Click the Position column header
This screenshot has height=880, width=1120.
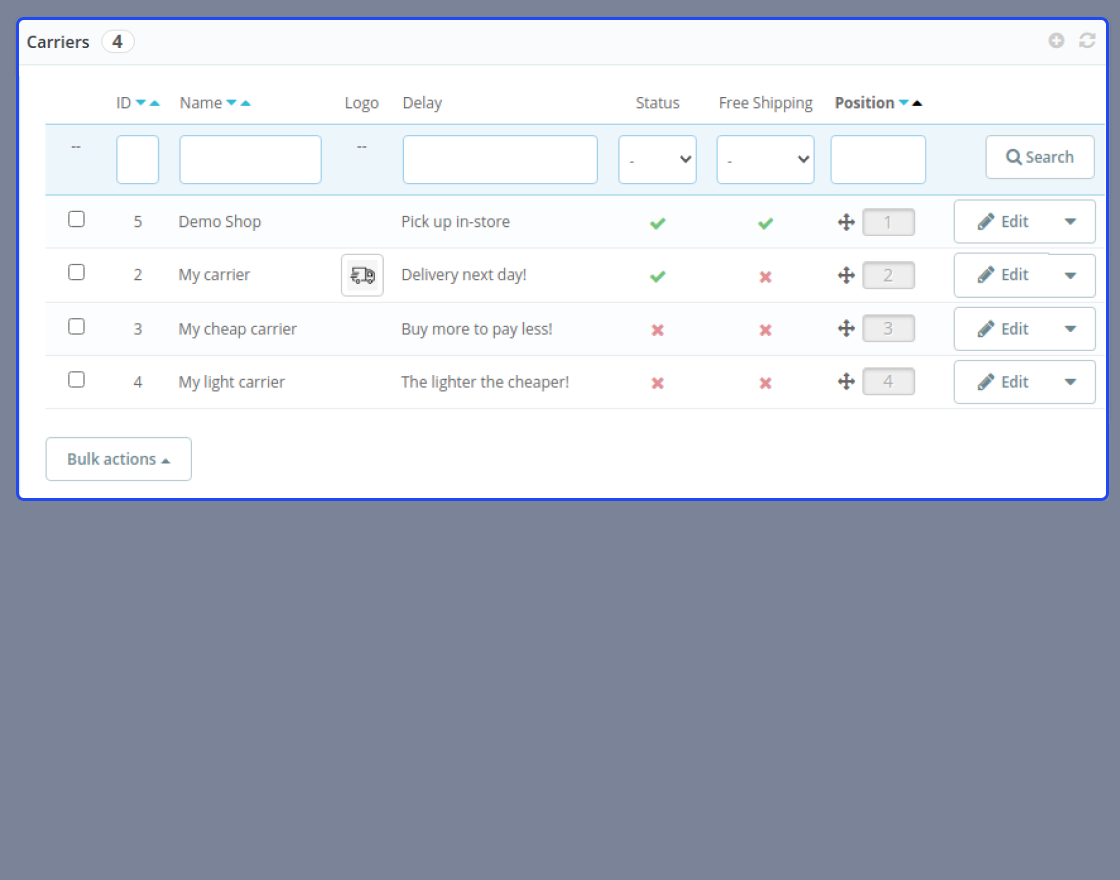(864, 103)
